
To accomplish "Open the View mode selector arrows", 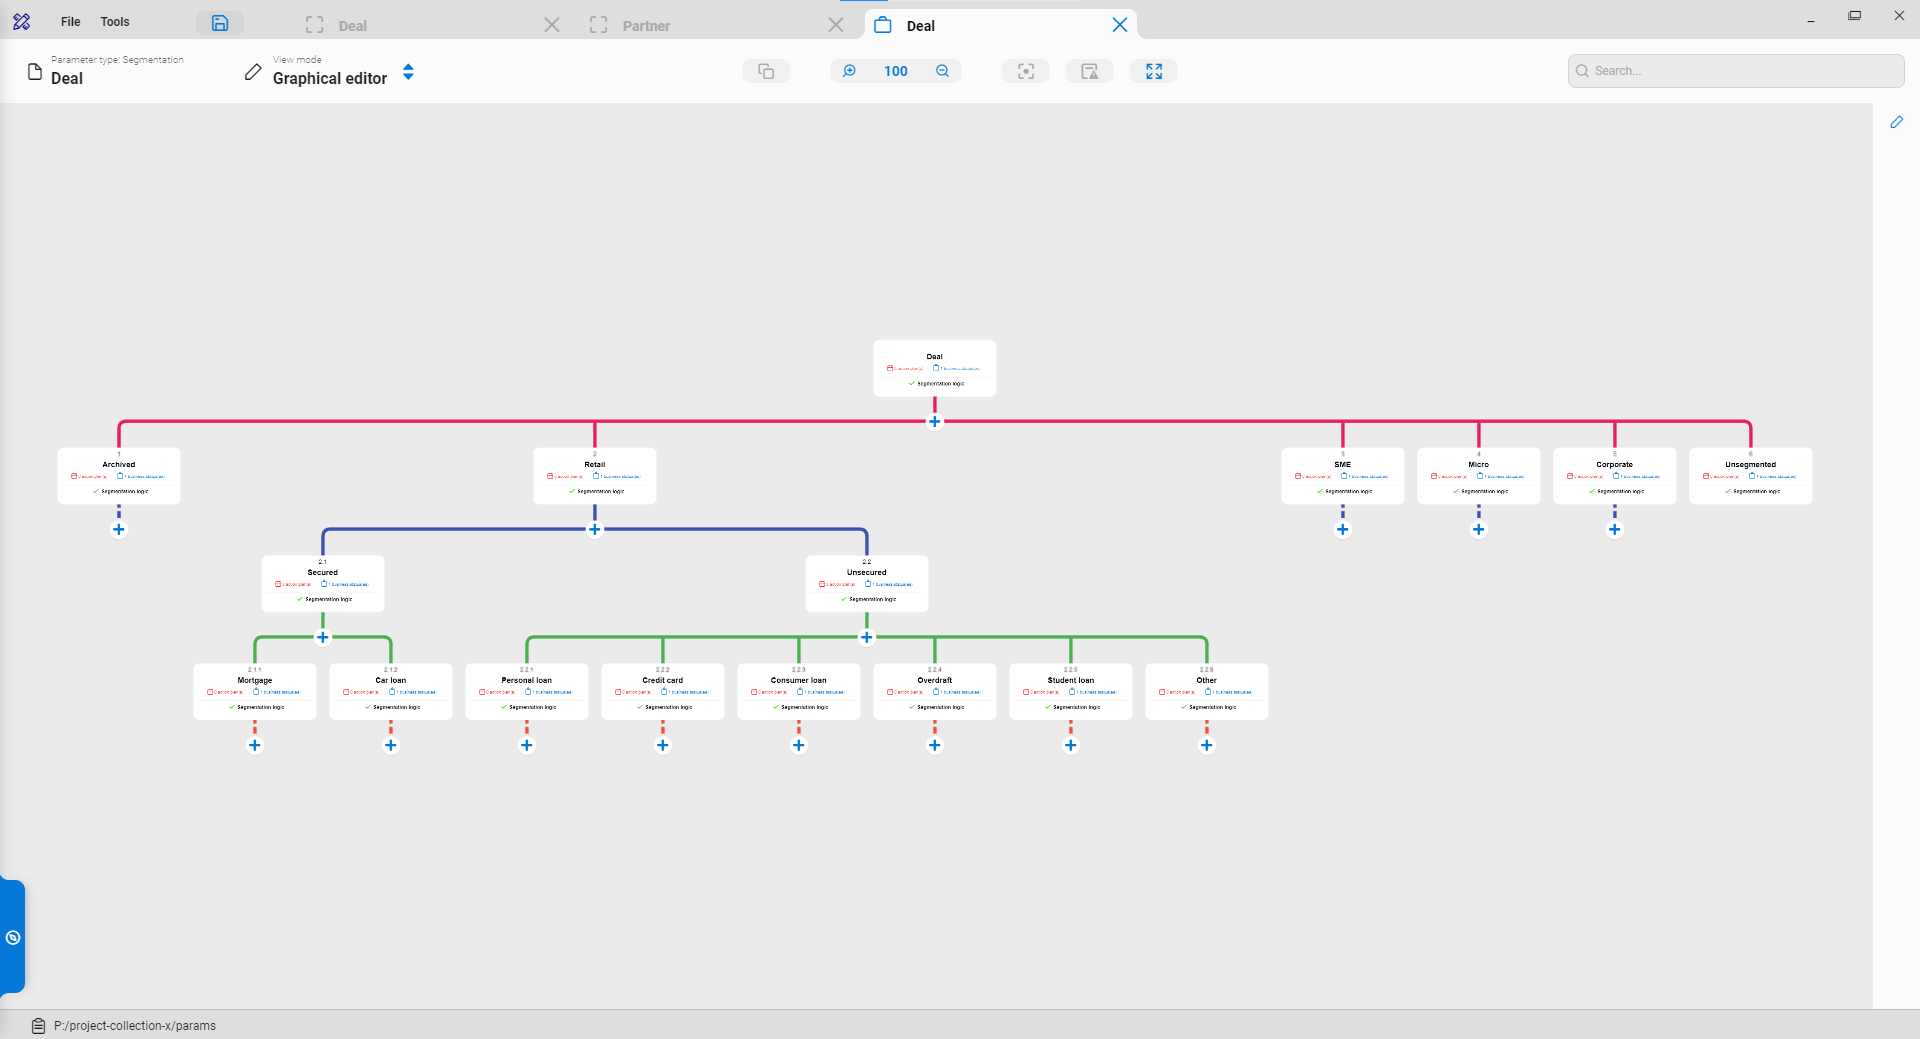I will point(408,71).
